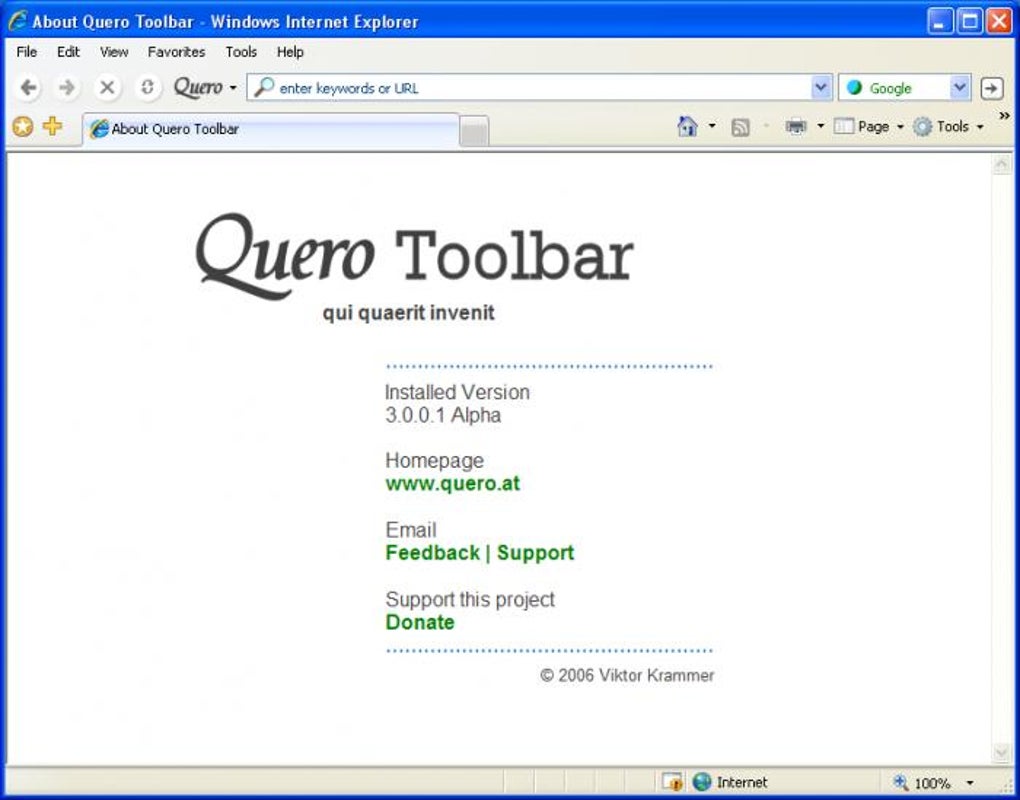Close the Internet Explorer window
1020x800 pixels.
(x=999, y=21)
